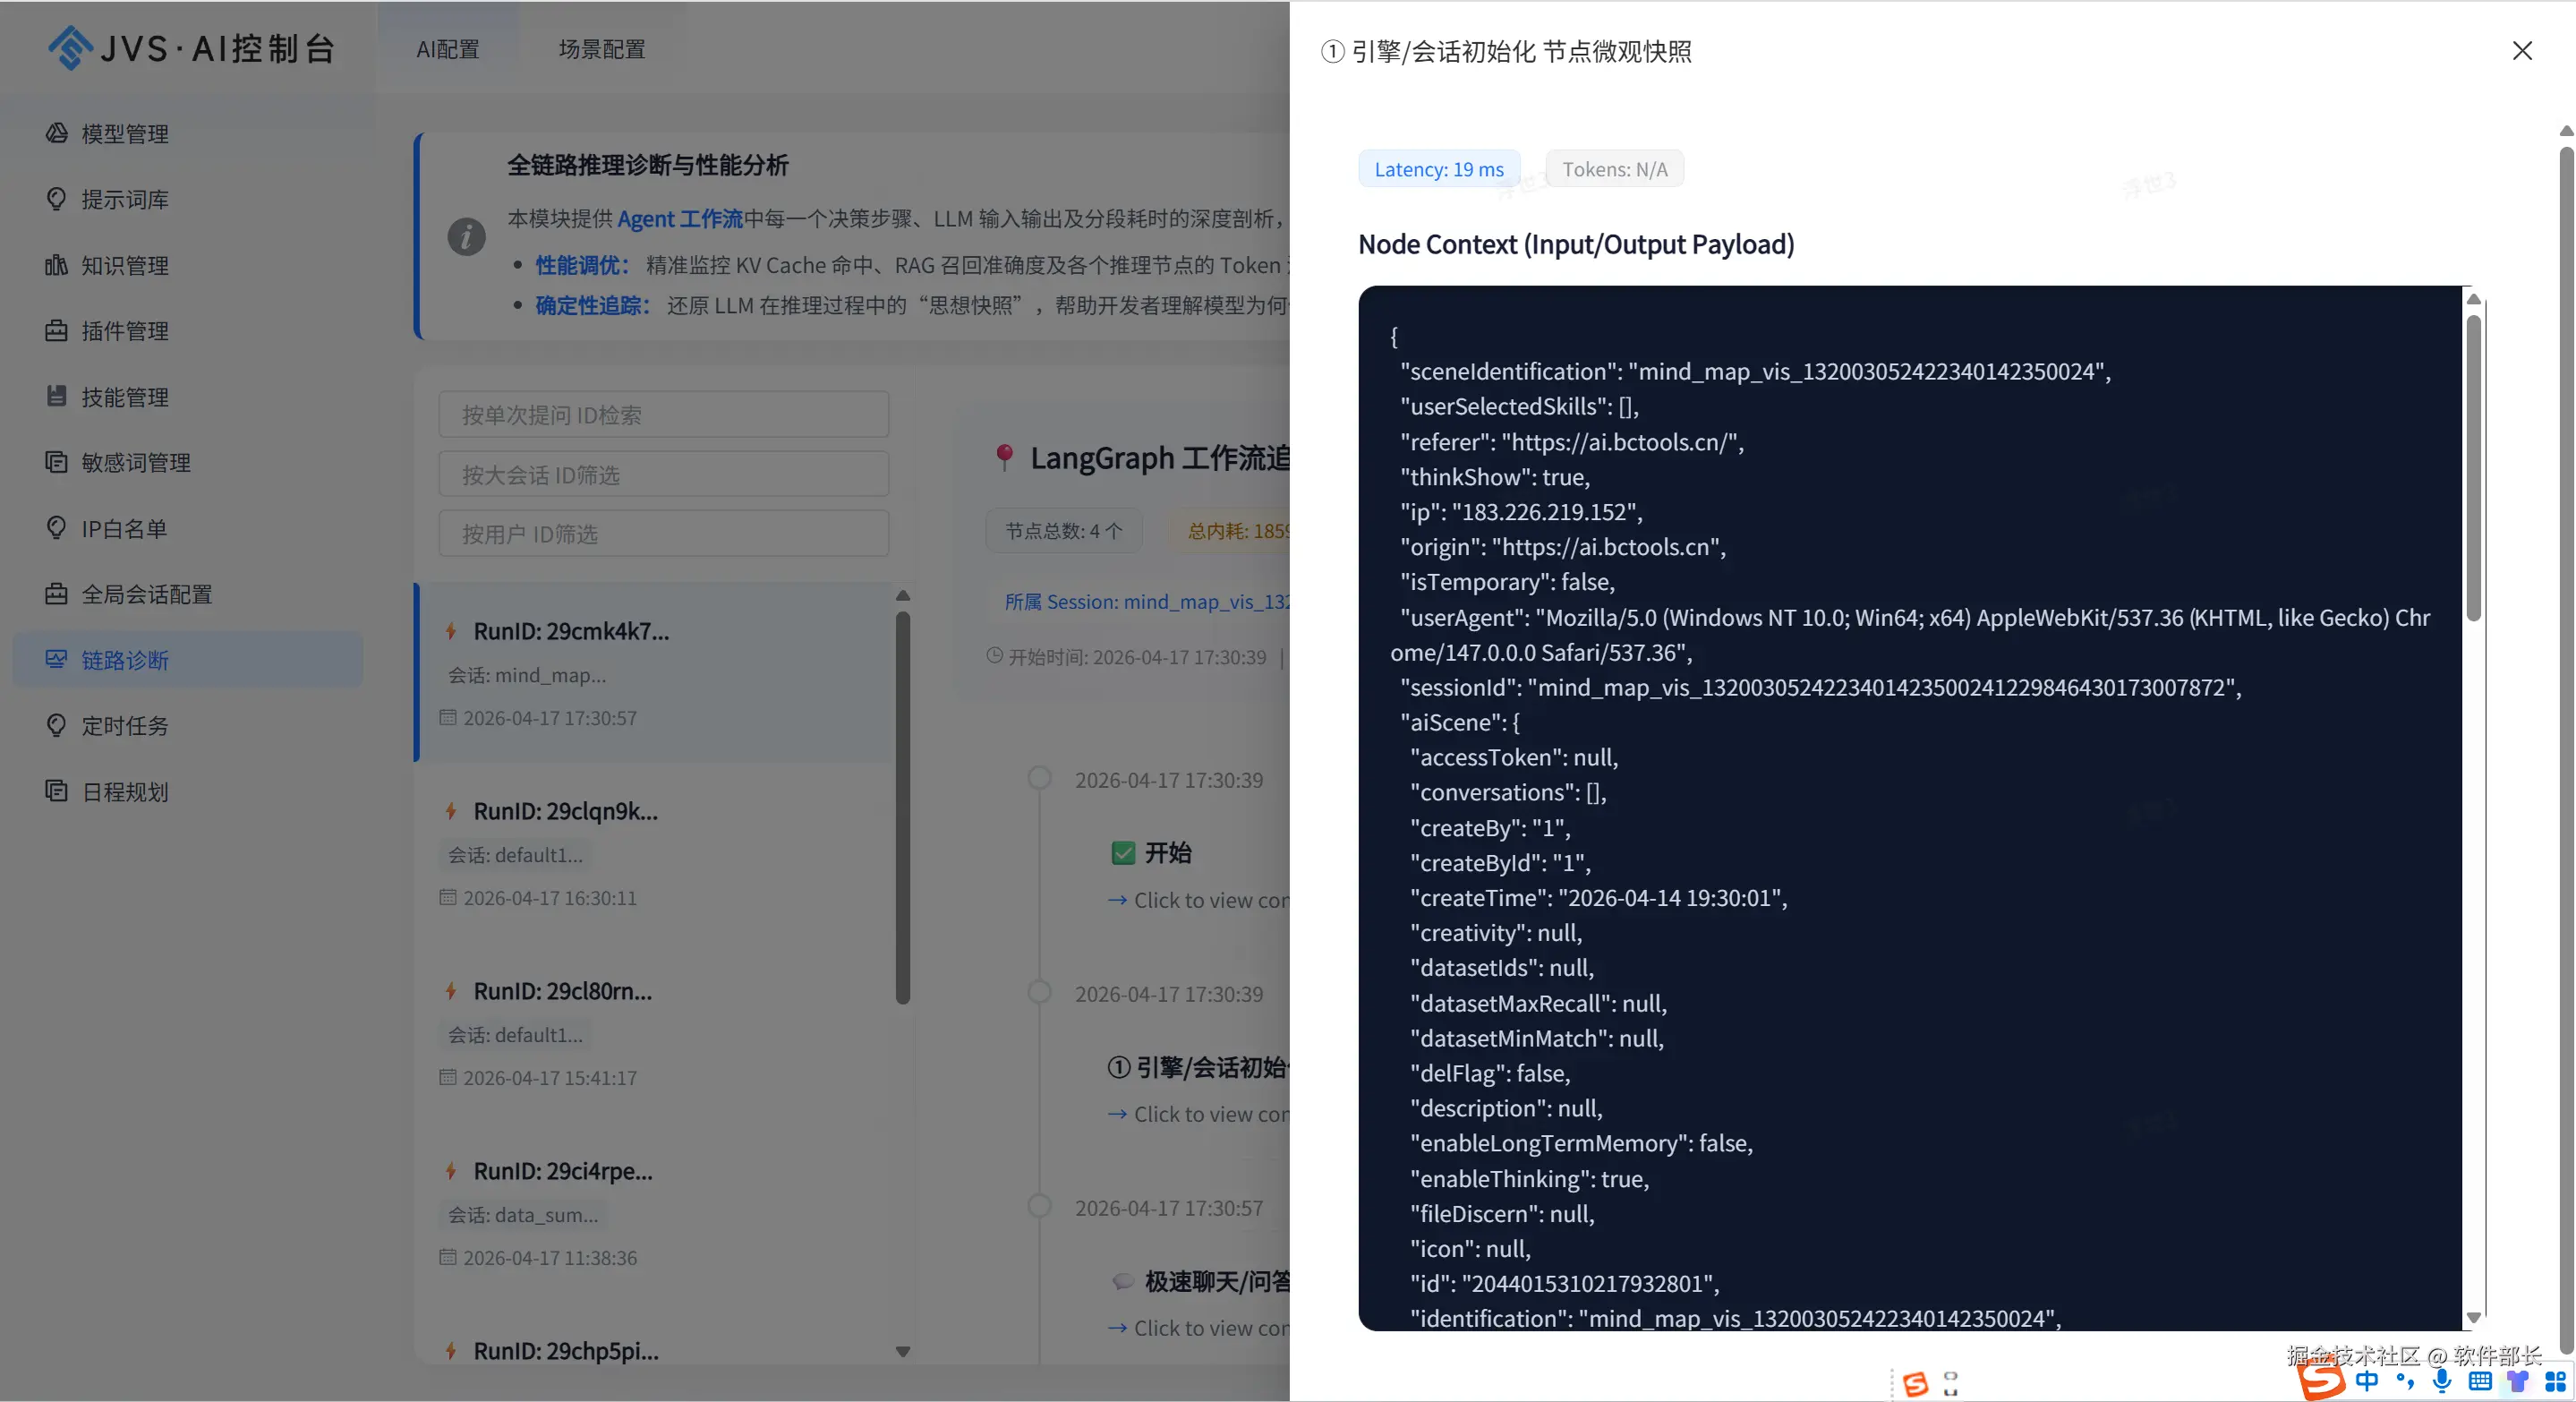
Task: Click the microphone icon in IME toolbar
Action: click(2442, 1381)
